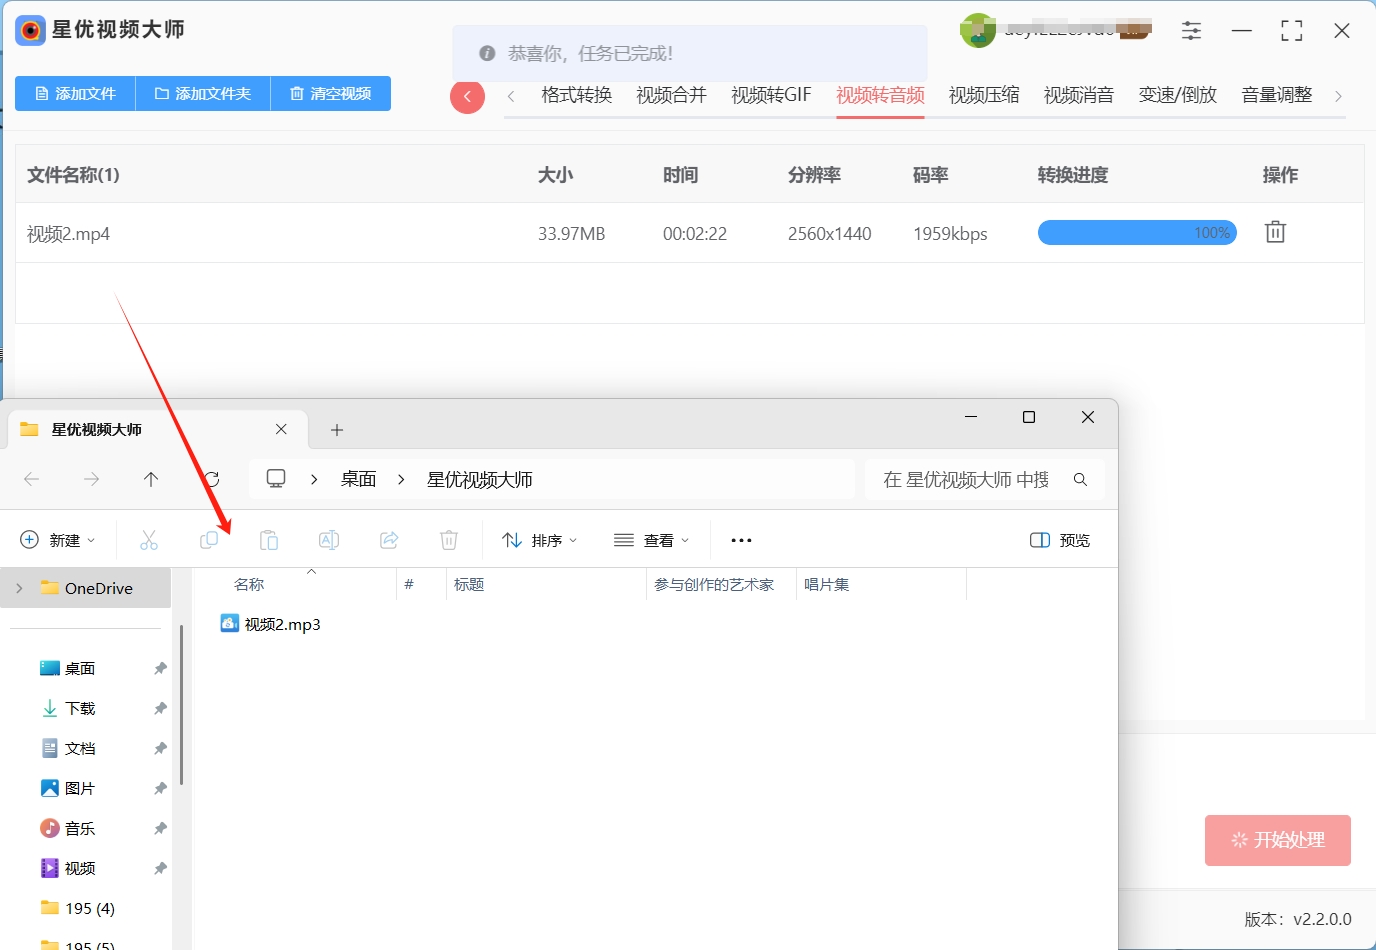The width and height of the screenshot is (1376, 950).
Task: Click the search magnifier icon in Explorer
Action: (x=1080, y=480)
